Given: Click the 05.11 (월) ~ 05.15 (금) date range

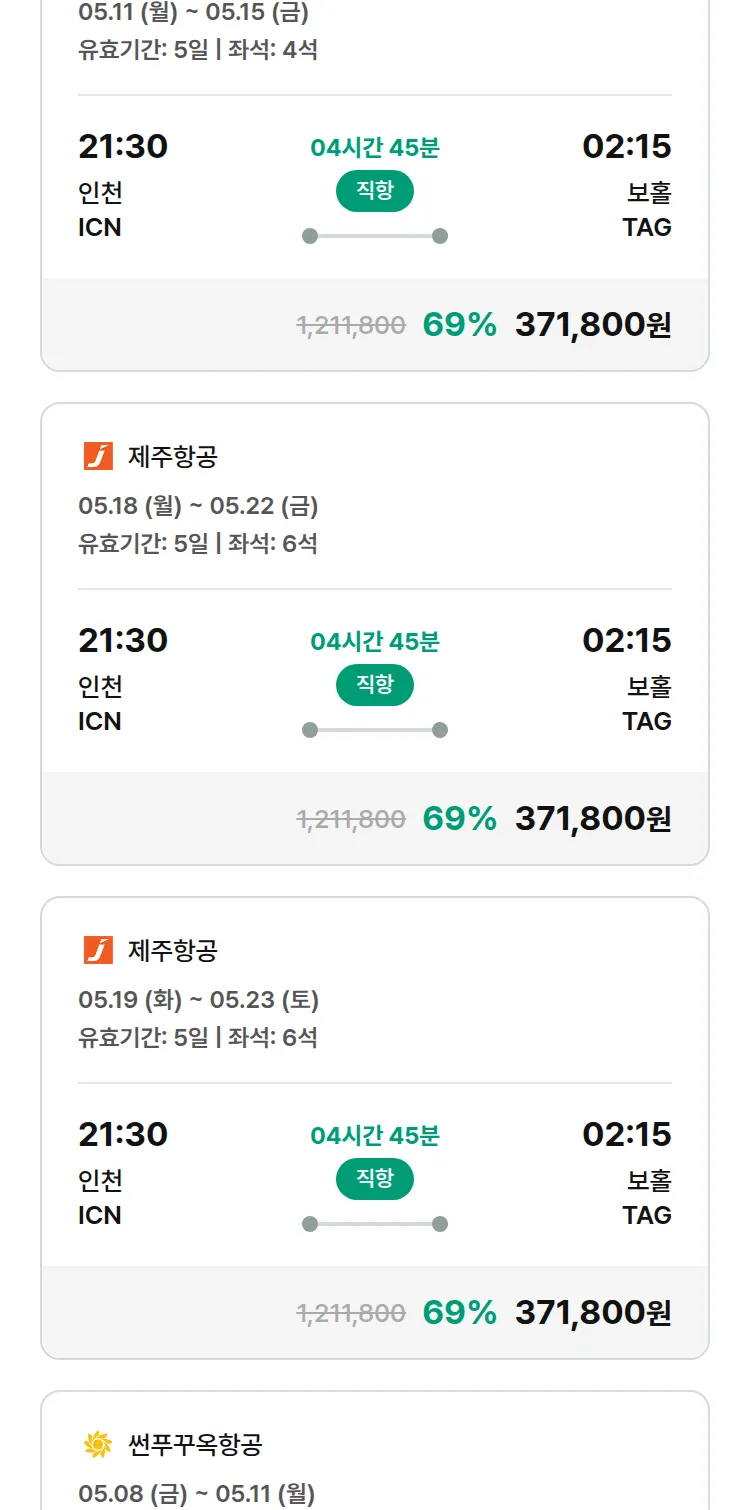Looking at the screenshot, I should tap(193, 13).
